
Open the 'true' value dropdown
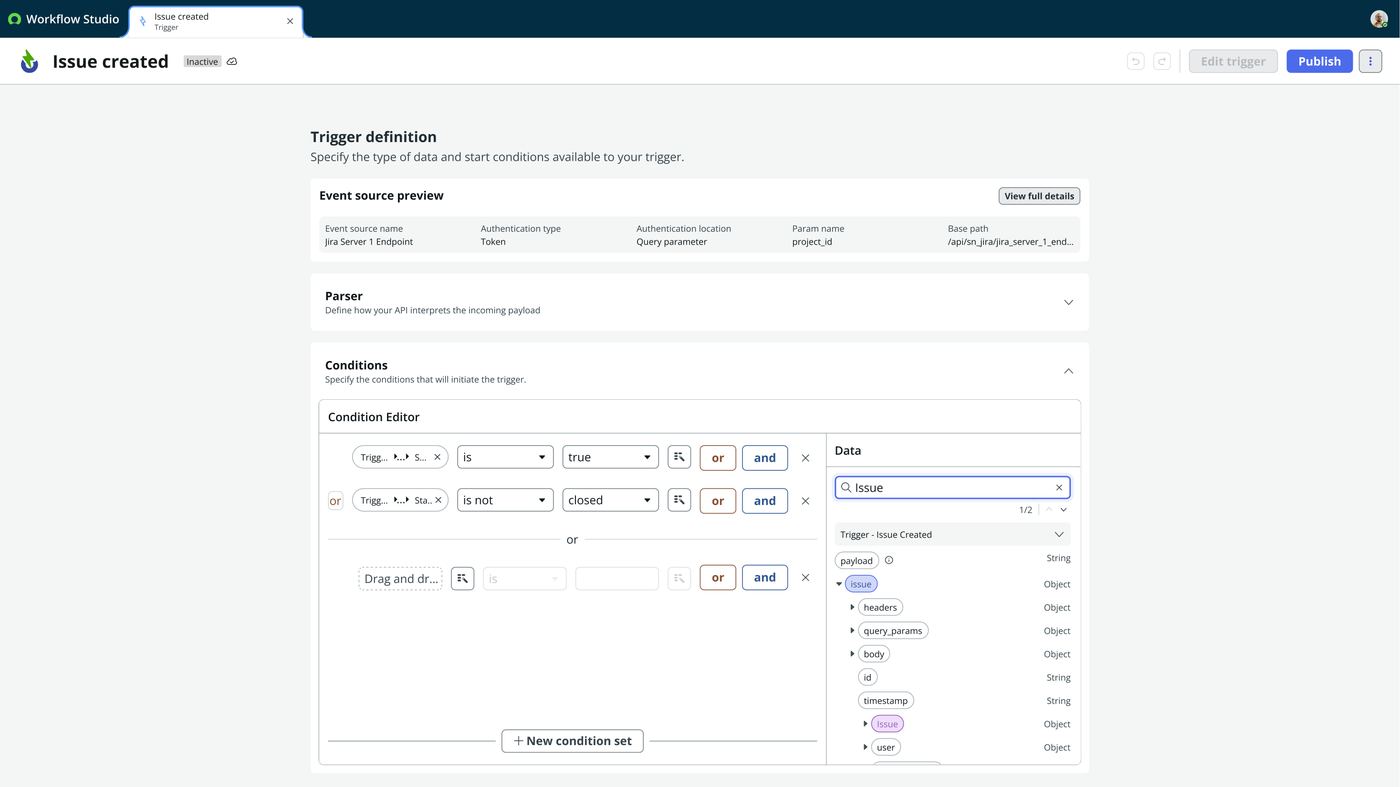[610, 457]
